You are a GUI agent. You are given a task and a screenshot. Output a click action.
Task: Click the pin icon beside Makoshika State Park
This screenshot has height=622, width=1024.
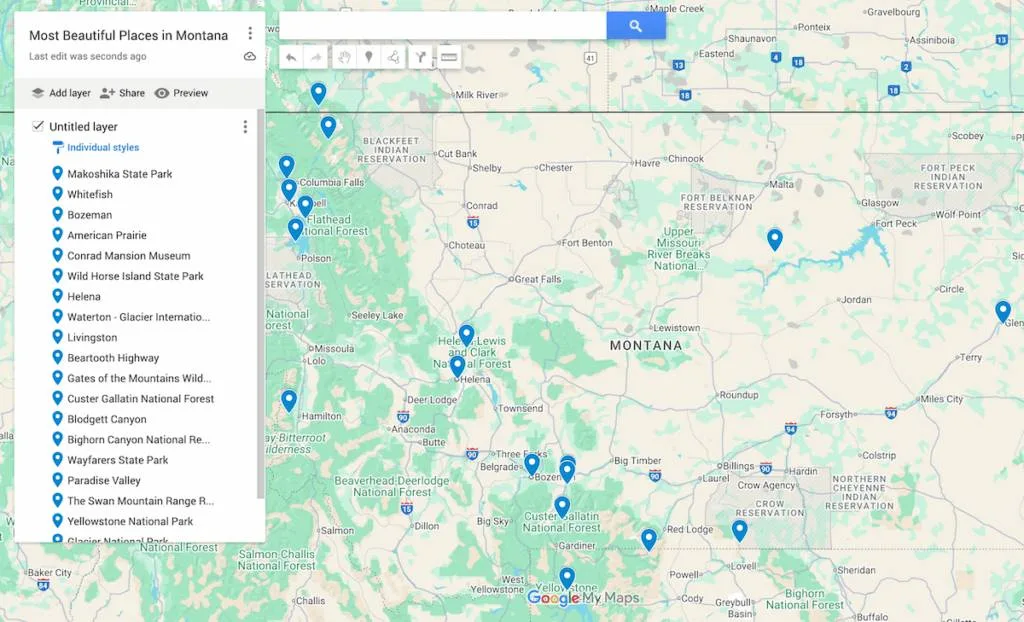(x=57, y=173)
